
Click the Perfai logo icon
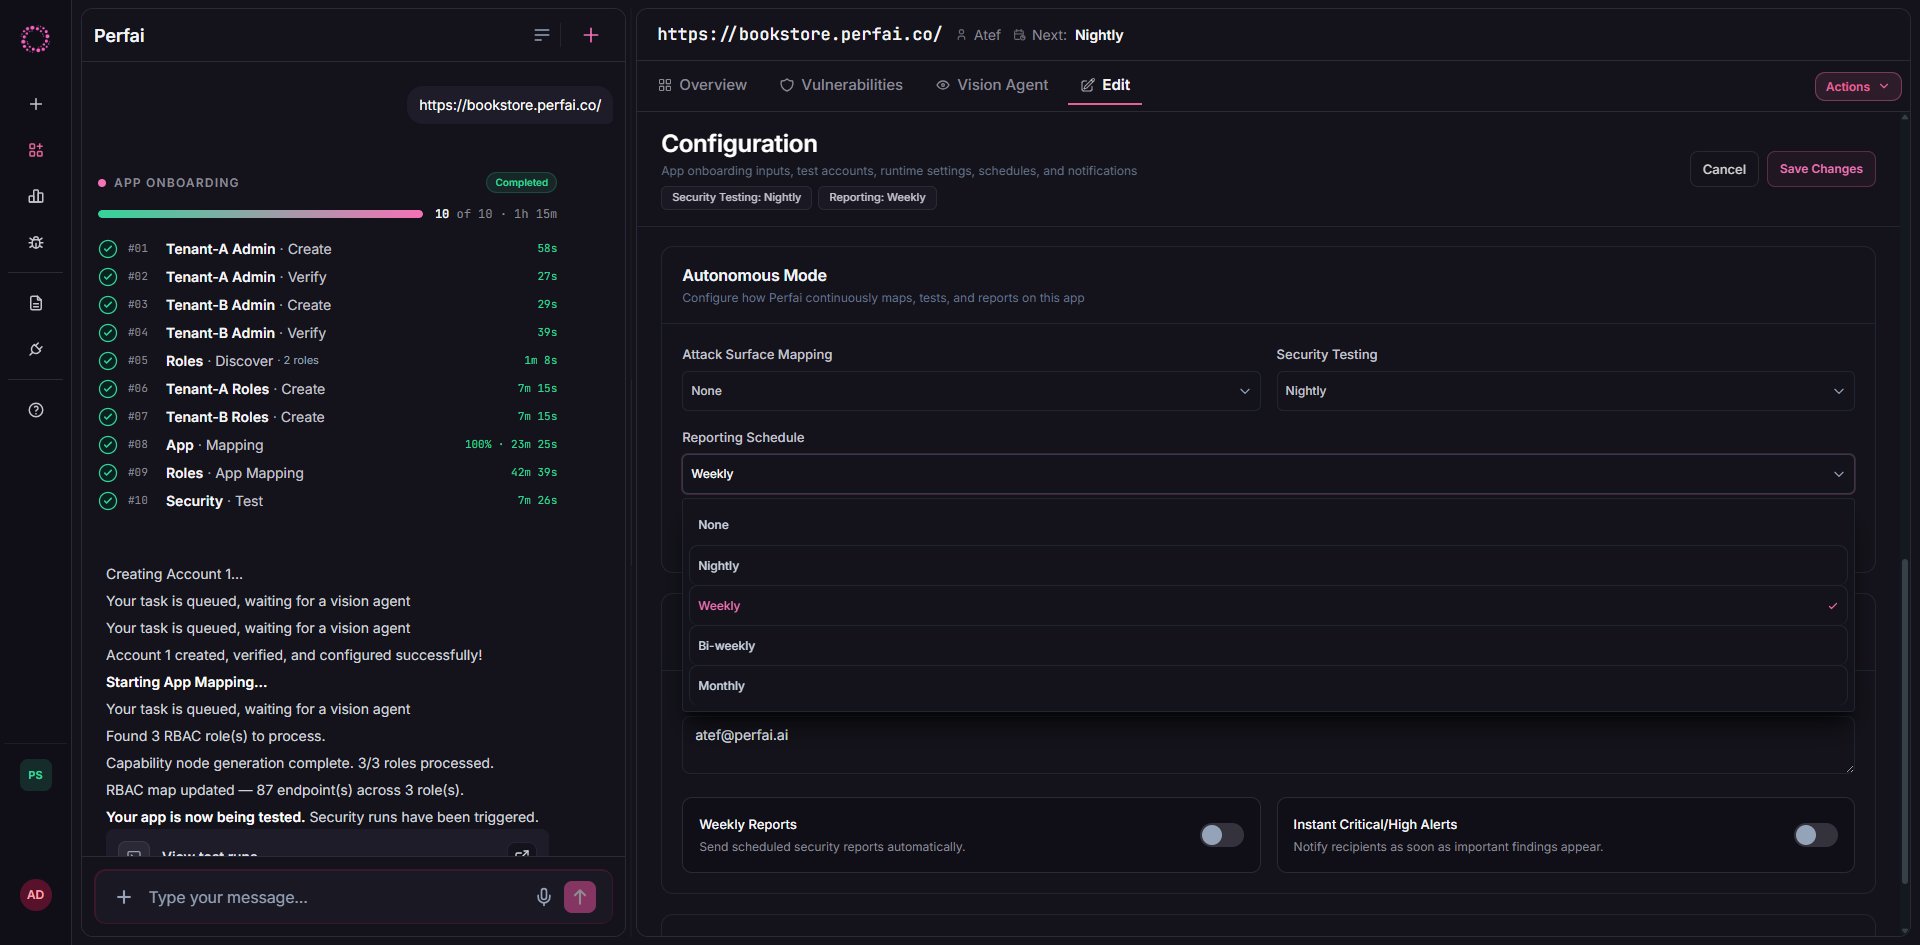click(35, 39)
